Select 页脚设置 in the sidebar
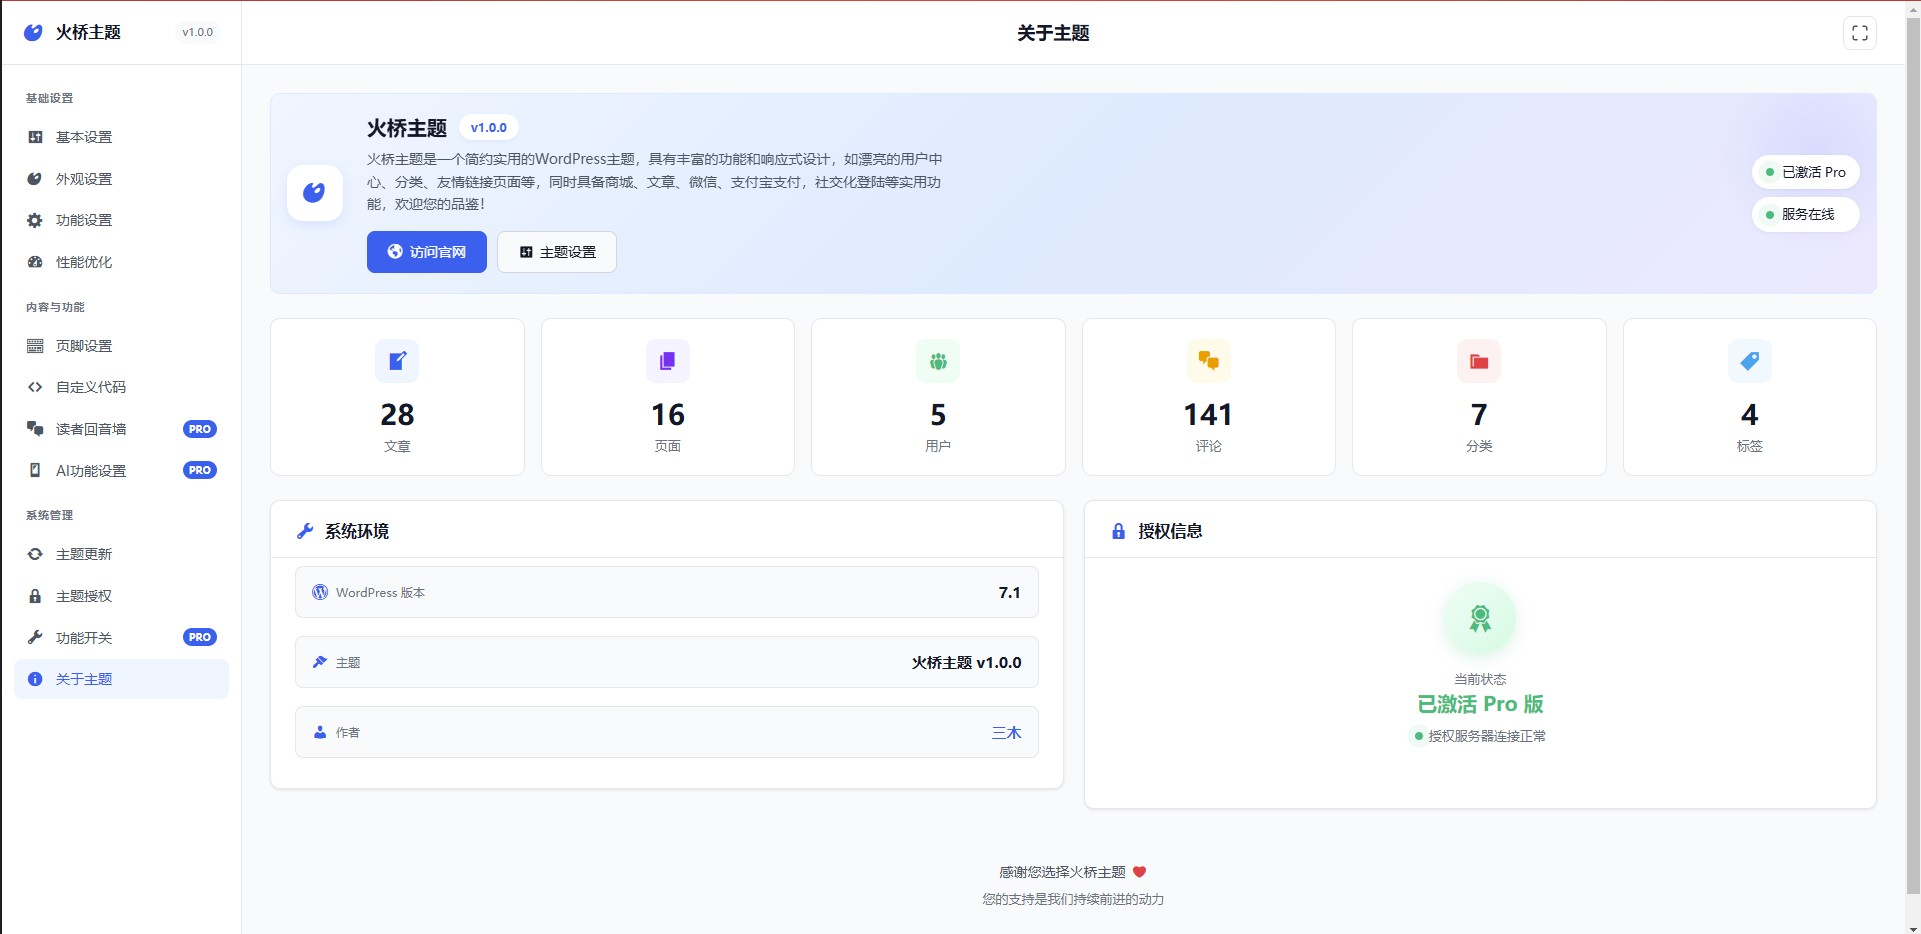 click(122, 346)
